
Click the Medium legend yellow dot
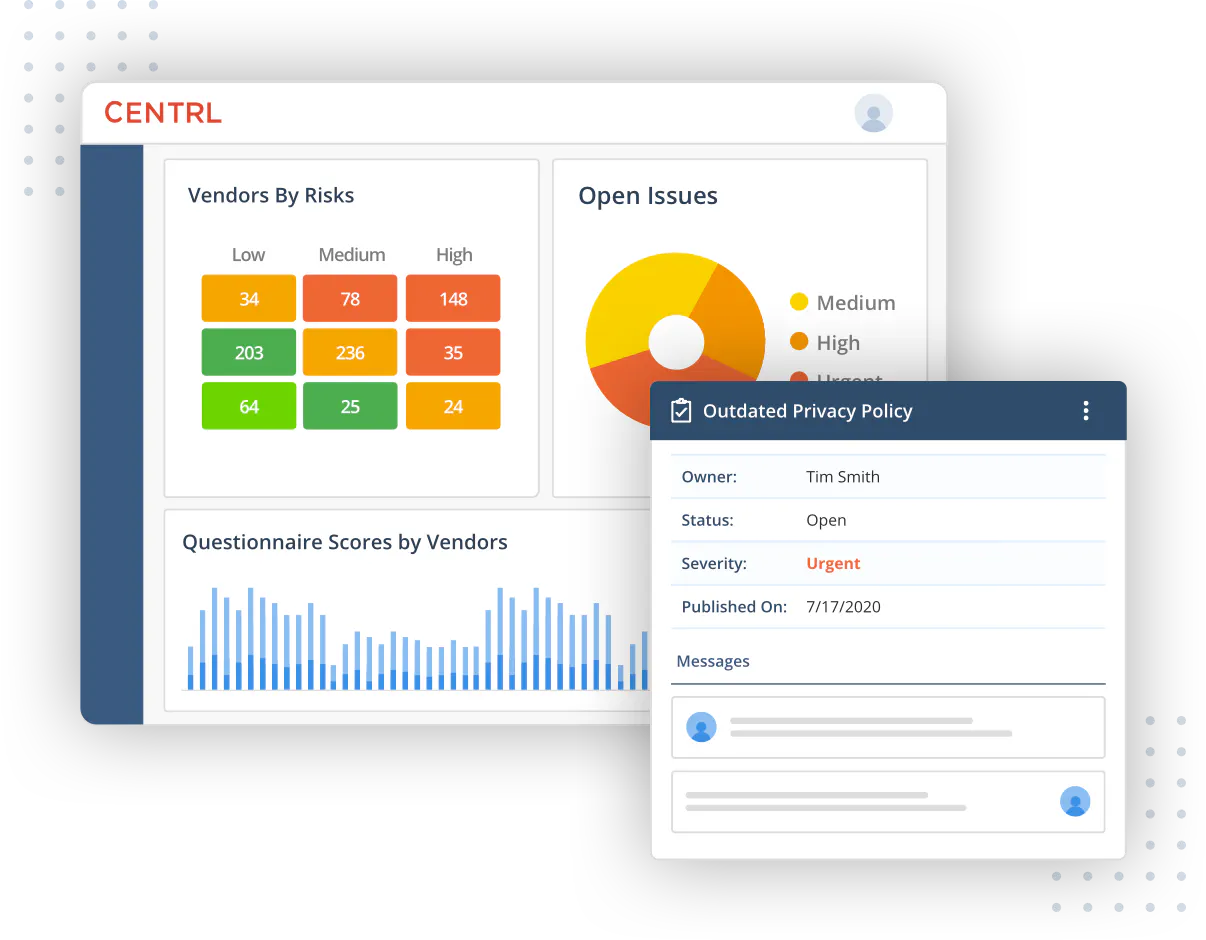point(799,302)
